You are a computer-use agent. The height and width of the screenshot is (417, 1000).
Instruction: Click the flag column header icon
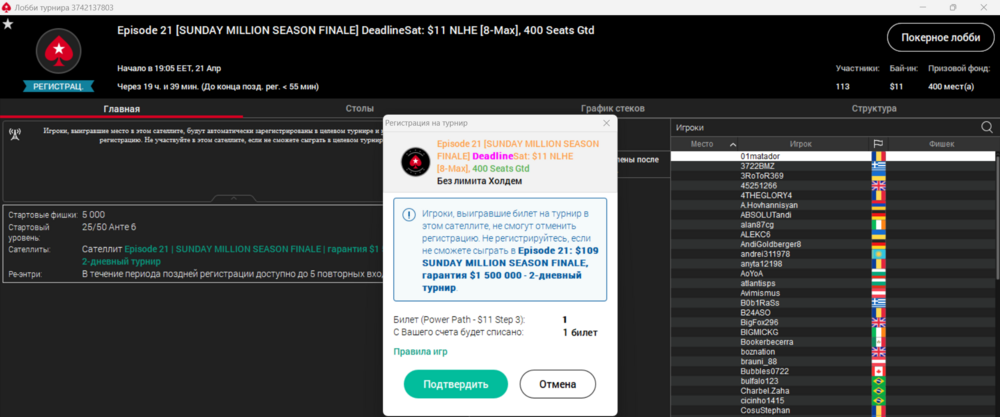878,145
